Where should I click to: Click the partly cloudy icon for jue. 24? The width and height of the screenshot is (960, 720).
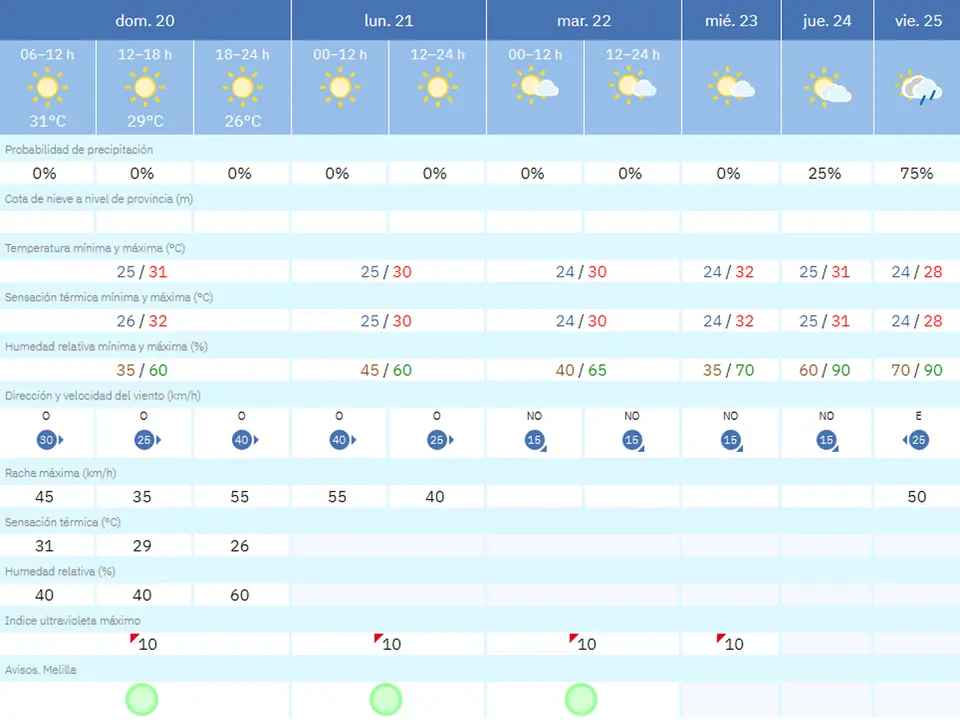[x=827, y=88]
